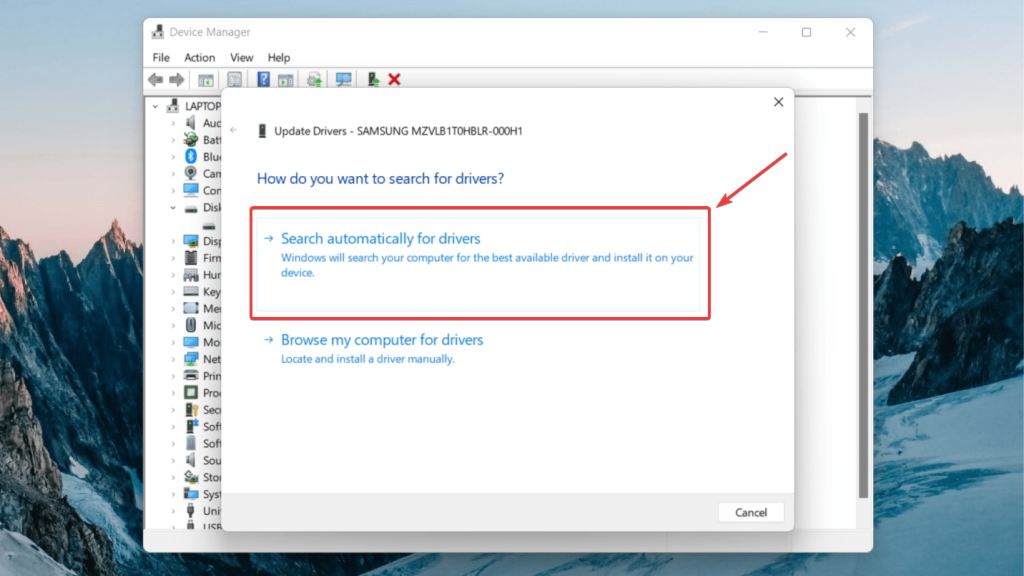
Task: Click the Cancel button in the wizard
Action: [750, 512]
